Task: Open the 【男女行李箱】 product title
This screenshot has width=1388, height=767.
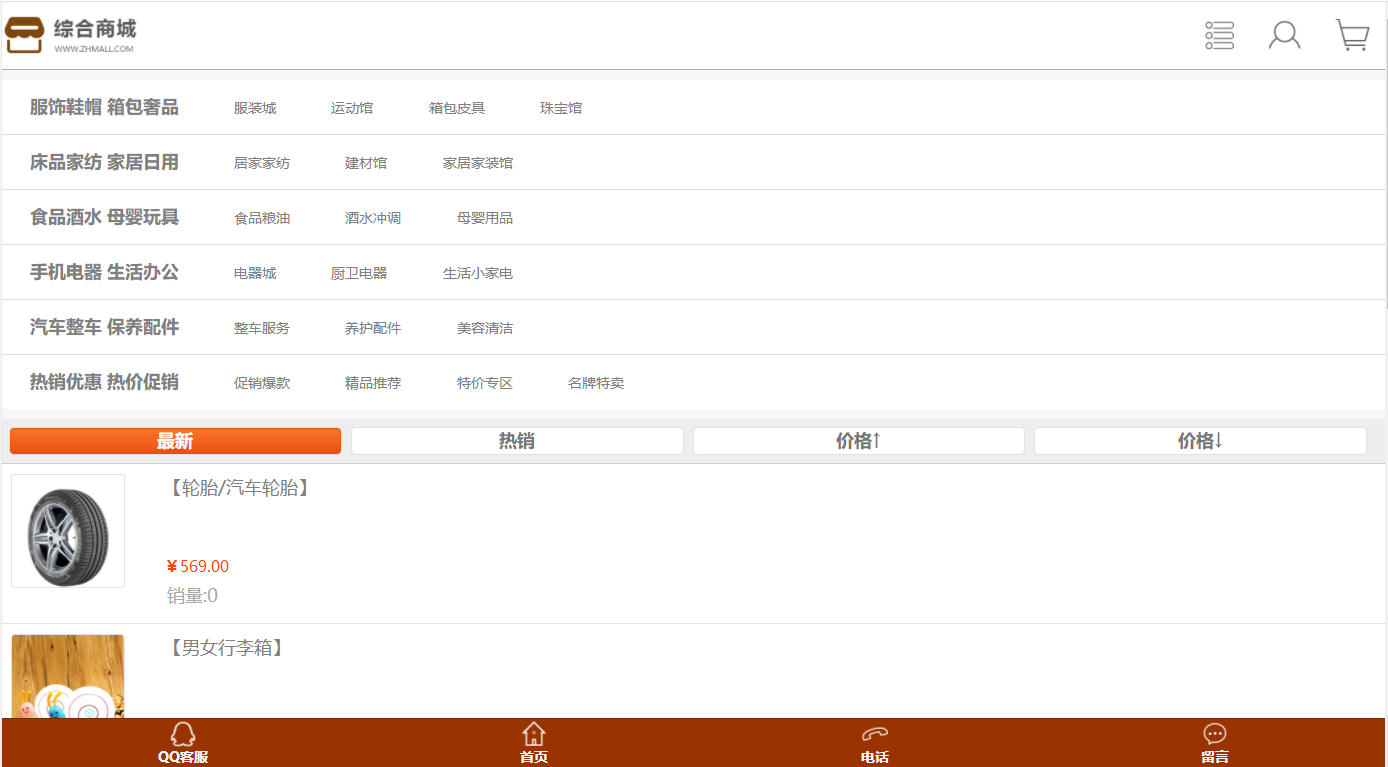Action: pos(226,648)
